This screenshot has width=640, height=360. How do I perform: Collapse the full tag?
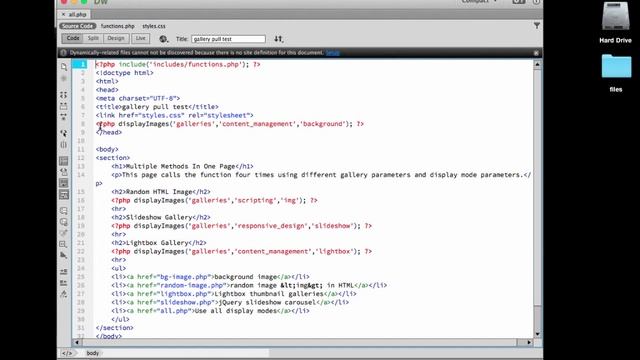click(64, 95)
